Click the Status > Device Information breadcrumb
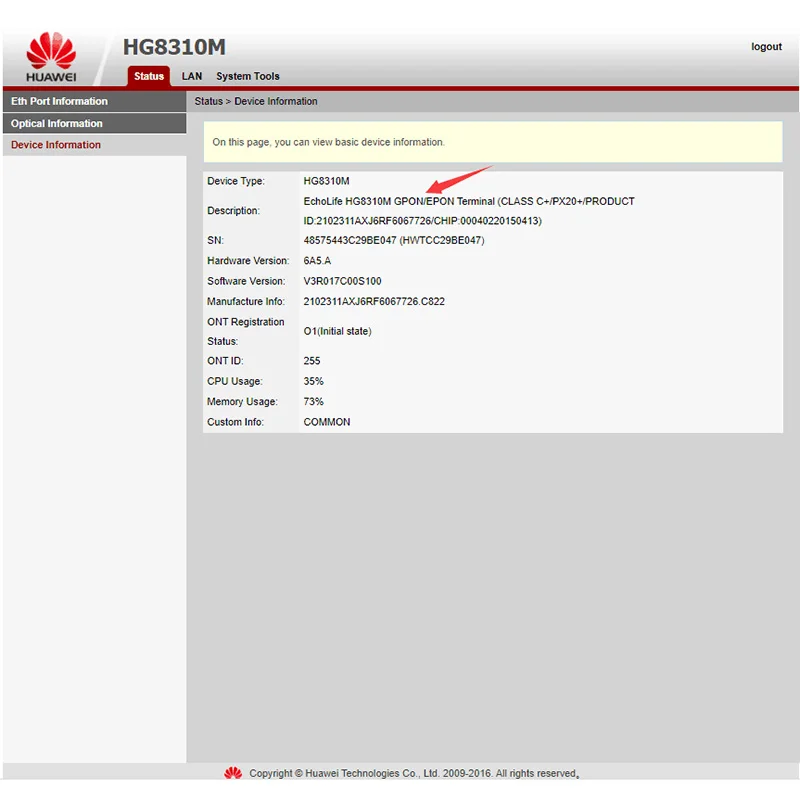 coord(256,101)
